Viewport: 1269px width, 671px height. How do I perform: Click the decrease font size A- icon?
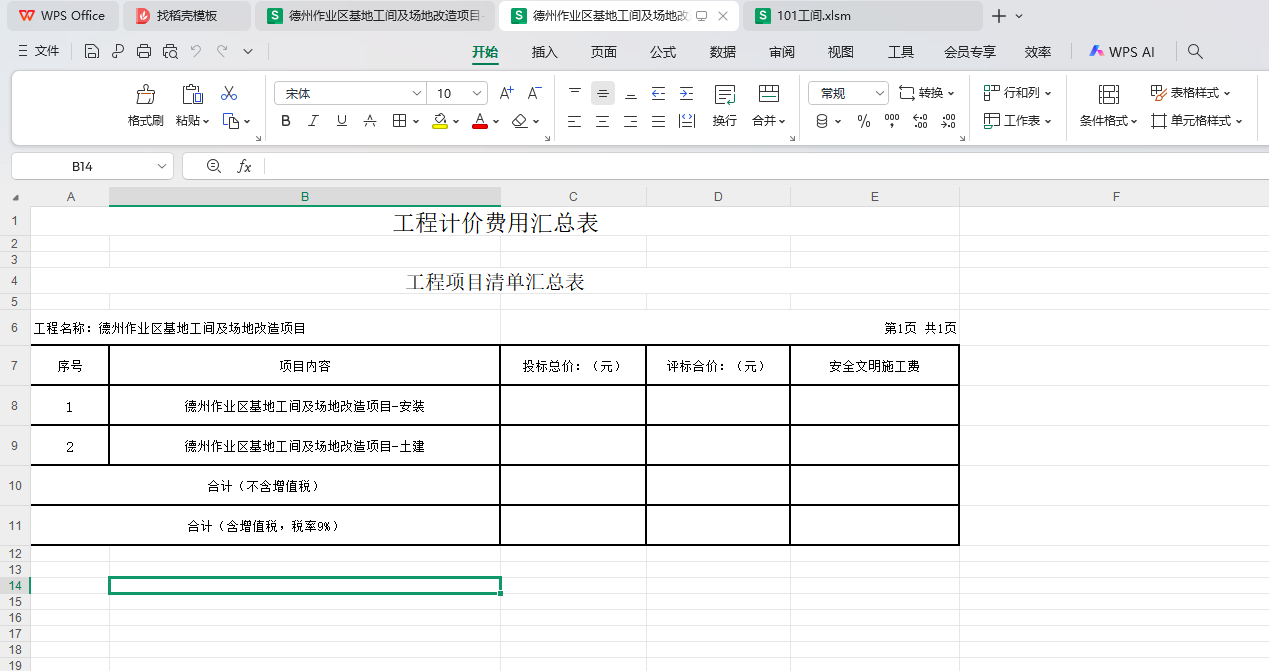point(534,93)
